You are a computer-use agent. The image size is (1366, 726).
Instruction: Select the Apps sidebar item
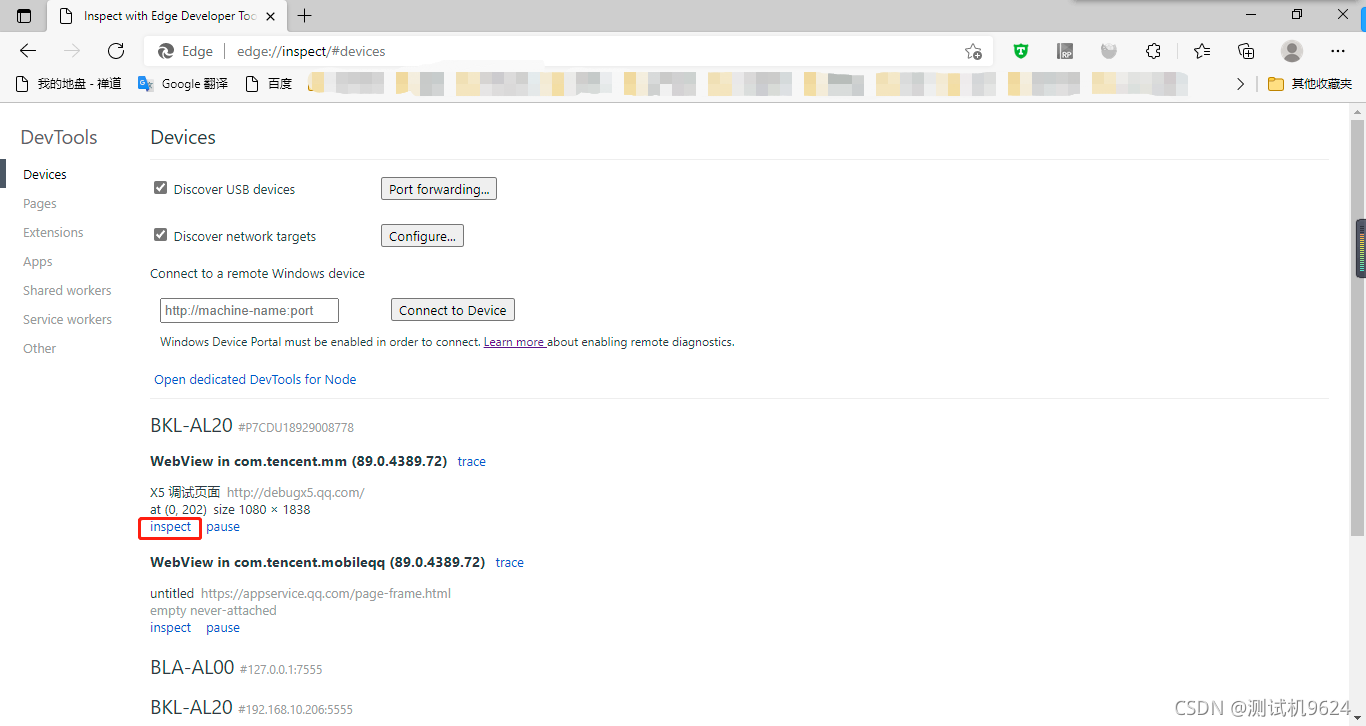(x=38, y=261)
